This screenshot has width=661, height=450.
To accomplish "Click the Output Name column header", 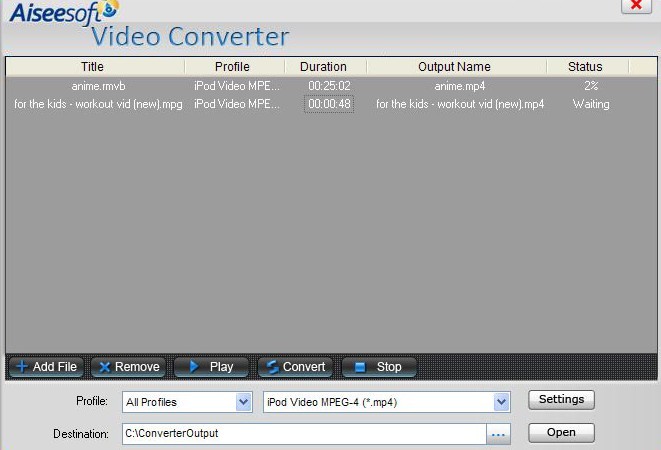I will [457, 67].
